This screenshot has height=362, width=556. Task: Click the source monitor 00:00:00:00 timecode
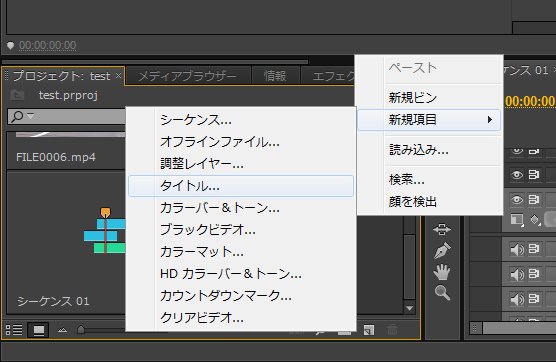click(x=48, y=45)
